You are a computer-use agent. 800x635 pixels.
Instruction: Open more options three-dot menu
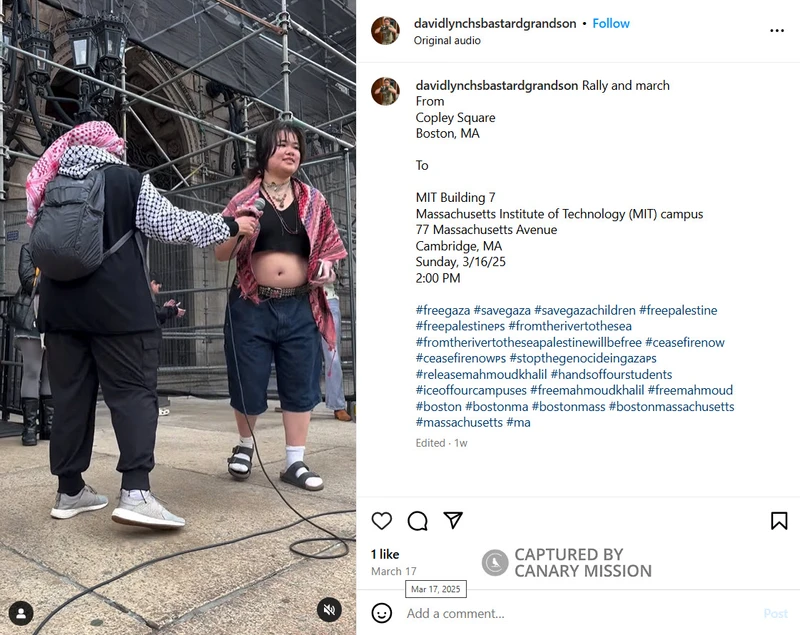coord(777,31)
